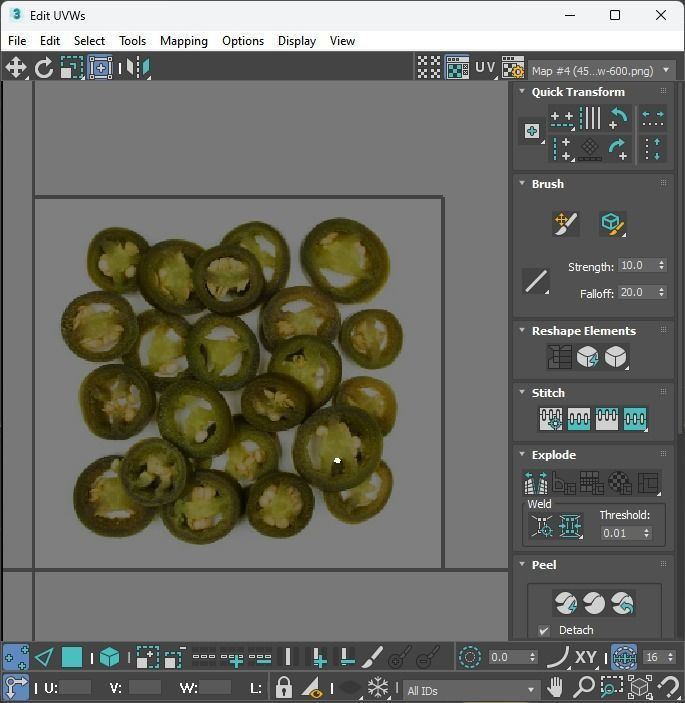
Task: Enable Edge sub-object mode
Action: coord(44,657)
